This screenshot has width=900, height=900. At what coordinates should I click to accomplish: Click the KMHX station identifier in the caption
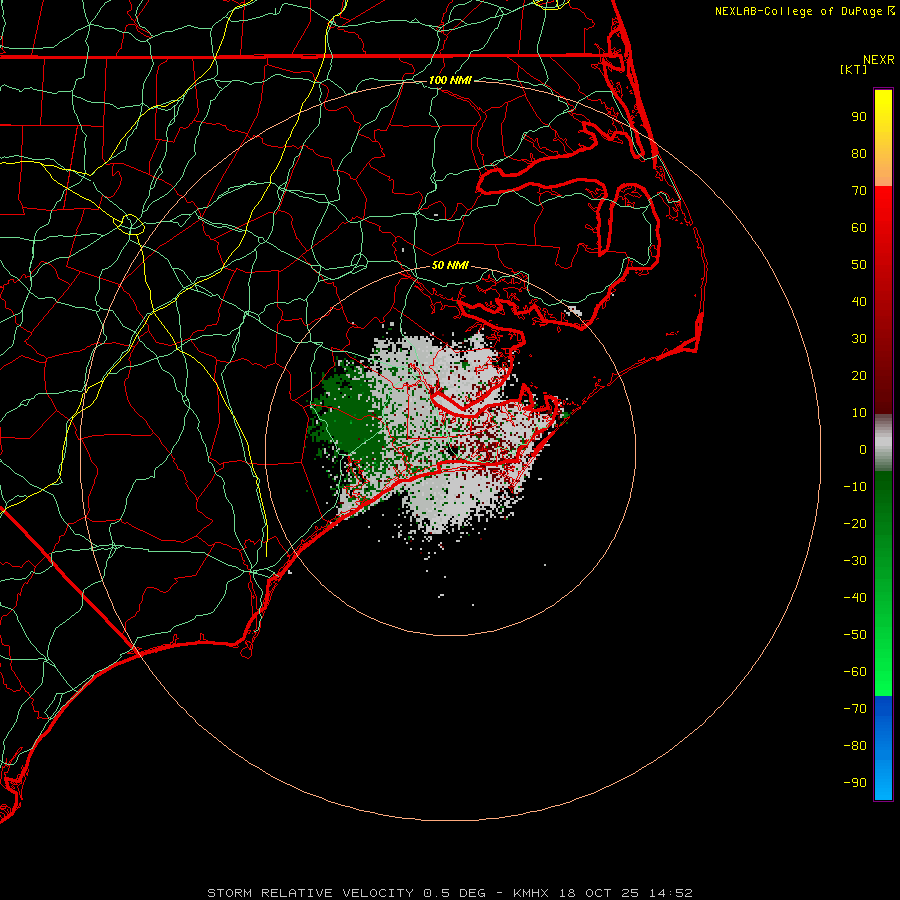click(x=531, y=893)
